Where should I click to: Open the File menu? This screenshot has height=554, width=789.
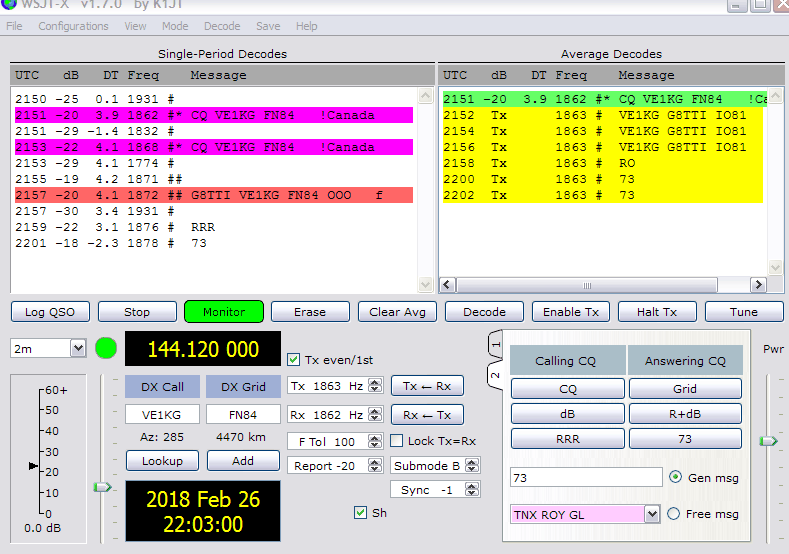point(14,26)
